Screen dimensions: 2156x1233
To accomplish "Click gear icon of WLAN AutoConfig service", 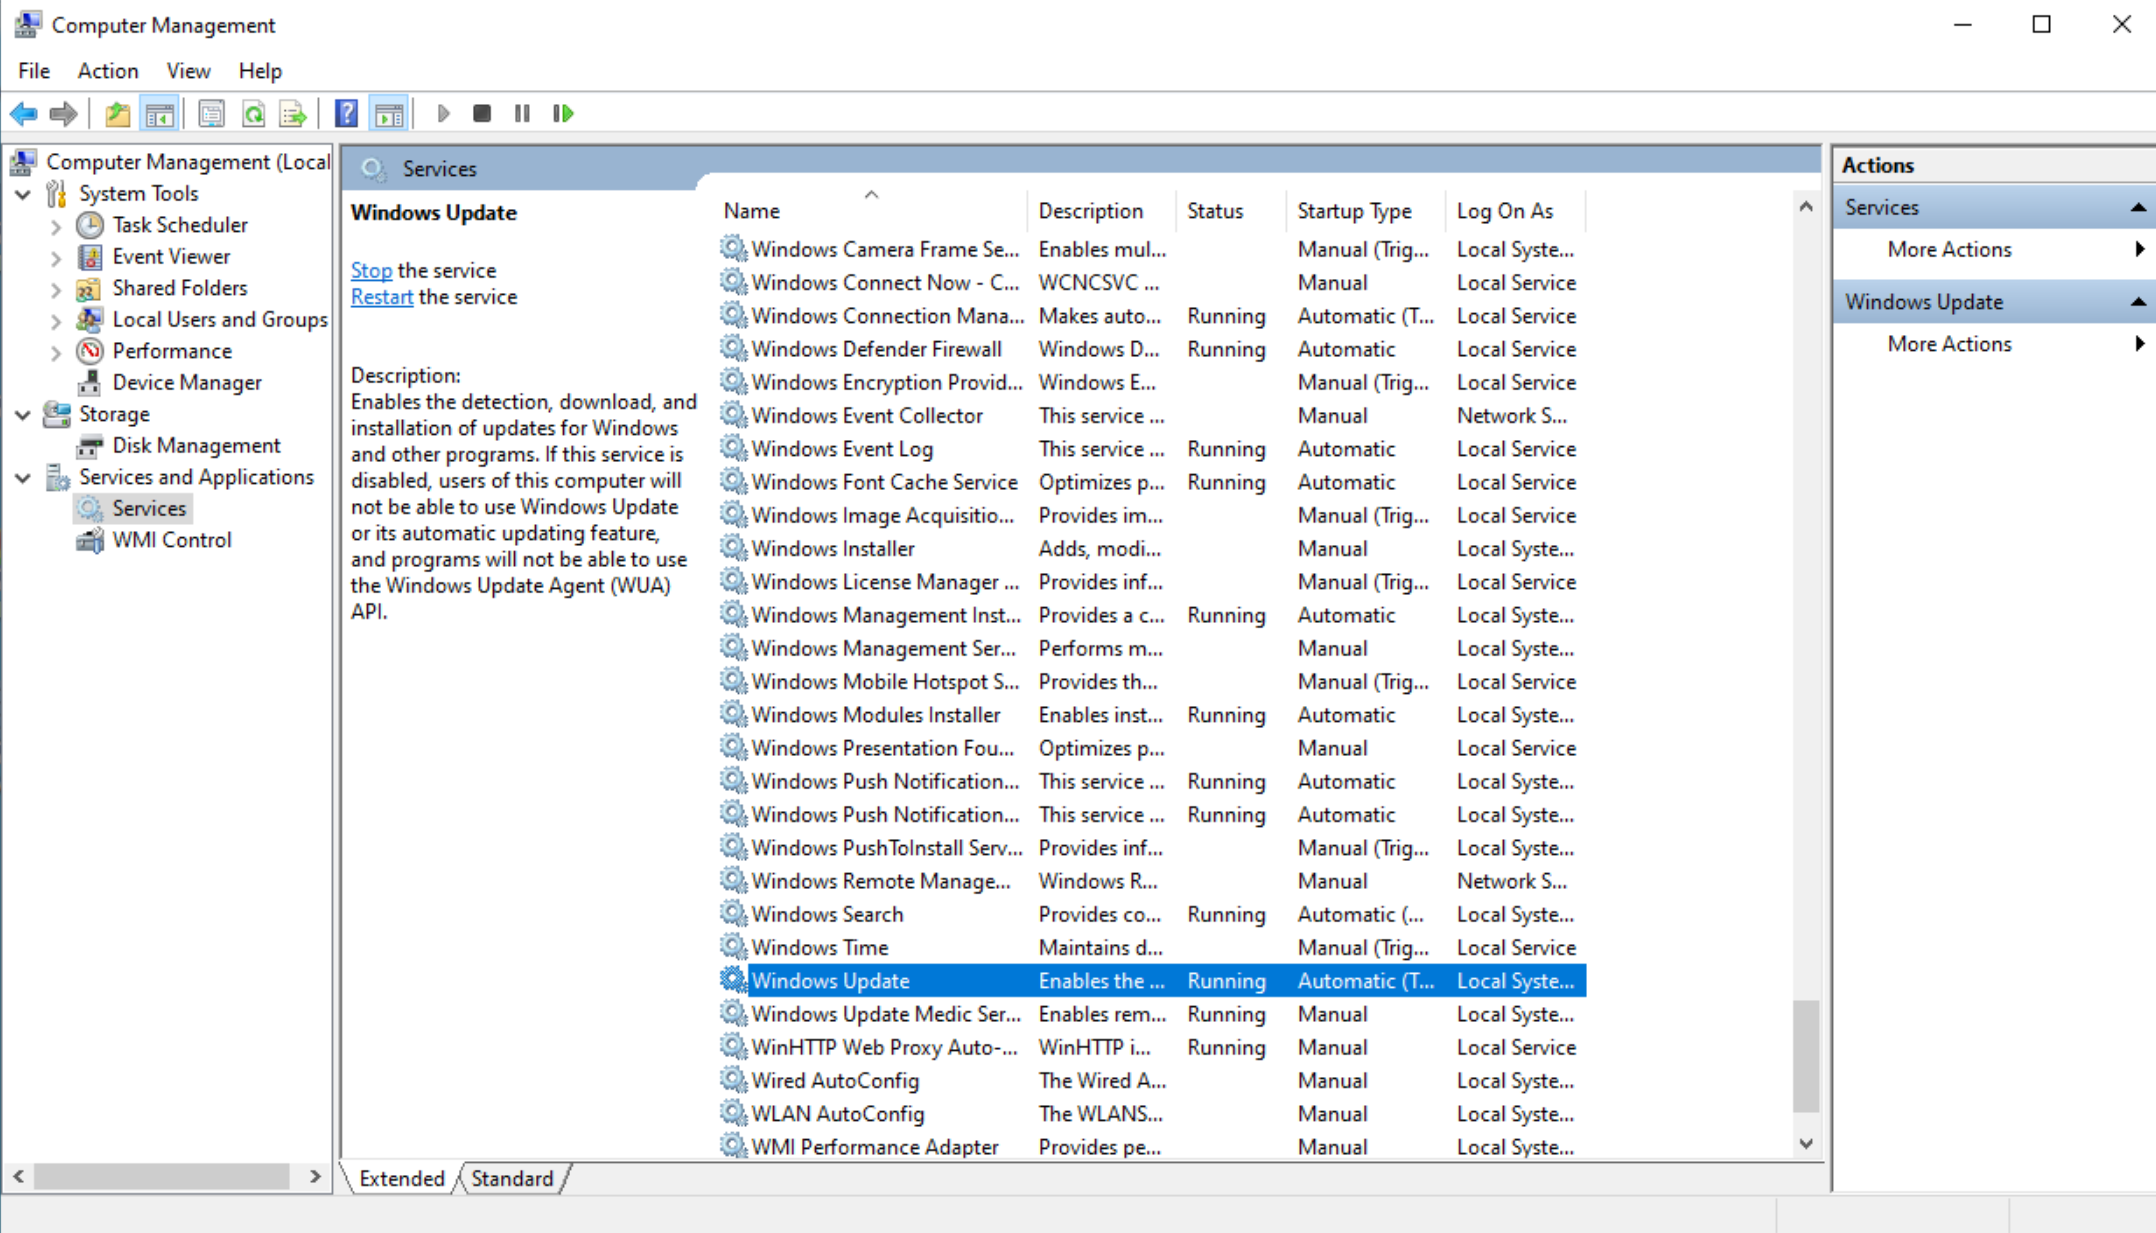I will (734, 1113).
